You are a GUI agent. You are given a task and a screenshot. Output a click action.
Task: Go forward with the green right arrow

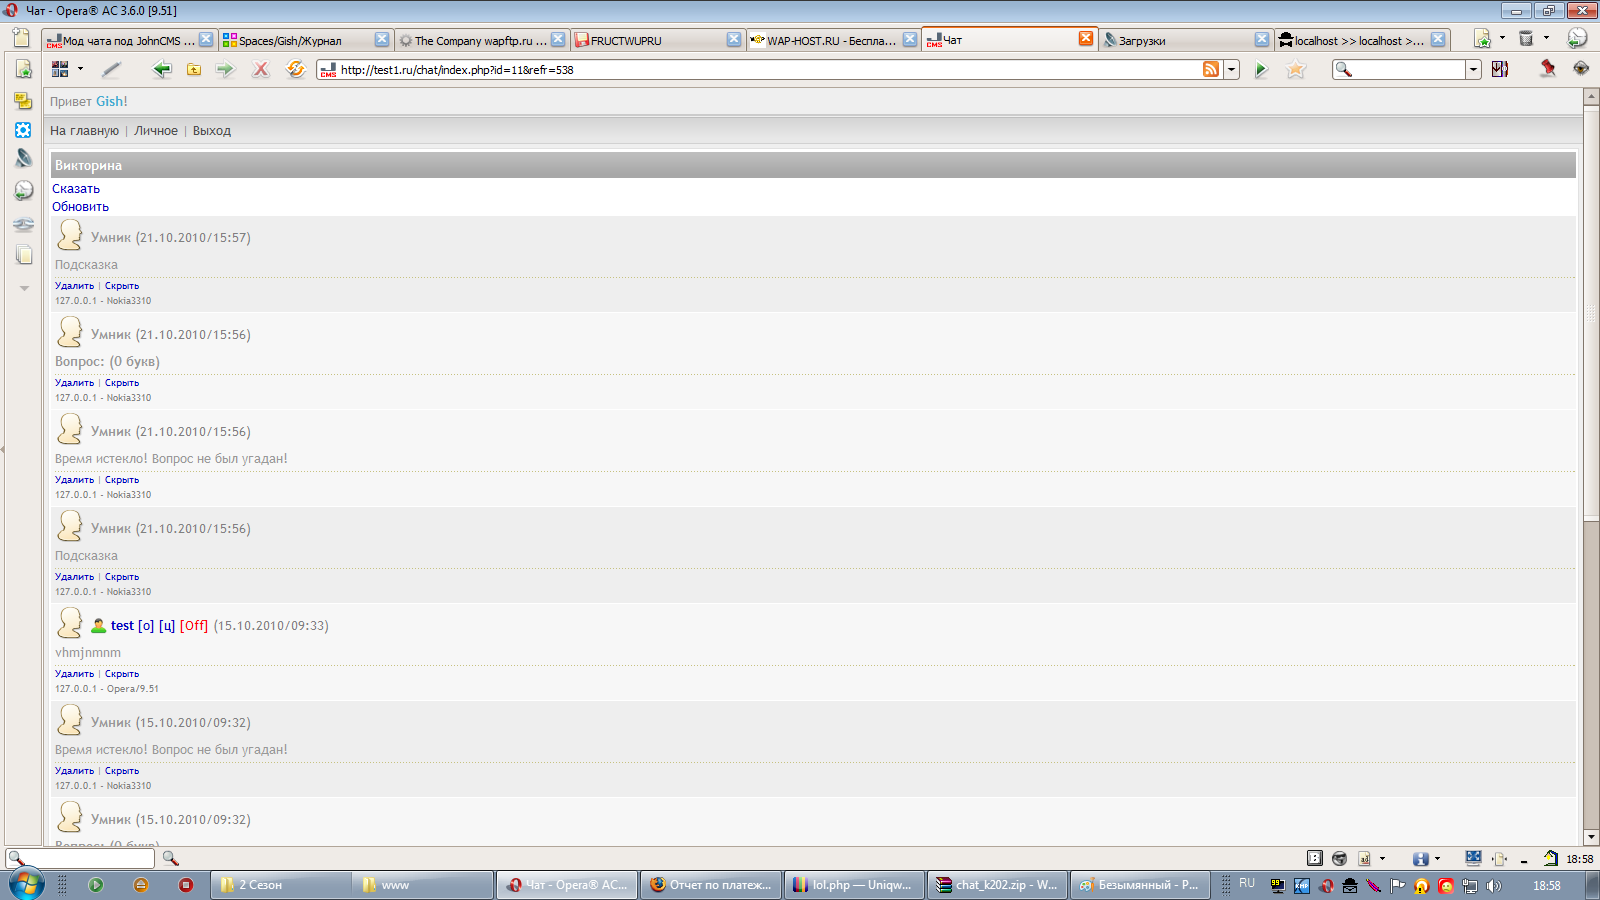coord(225,69)
